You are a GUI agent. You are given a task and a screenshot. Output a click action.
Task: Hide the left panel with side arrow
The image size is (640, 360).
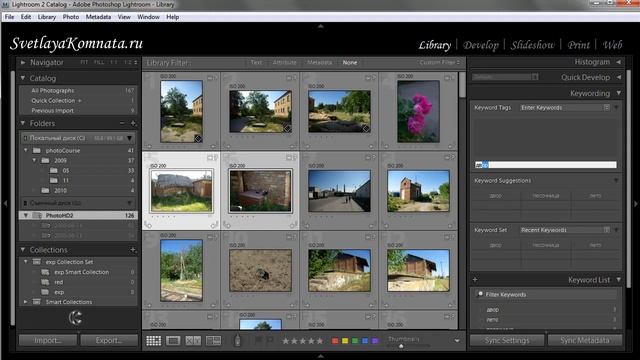tap(5, 203)
